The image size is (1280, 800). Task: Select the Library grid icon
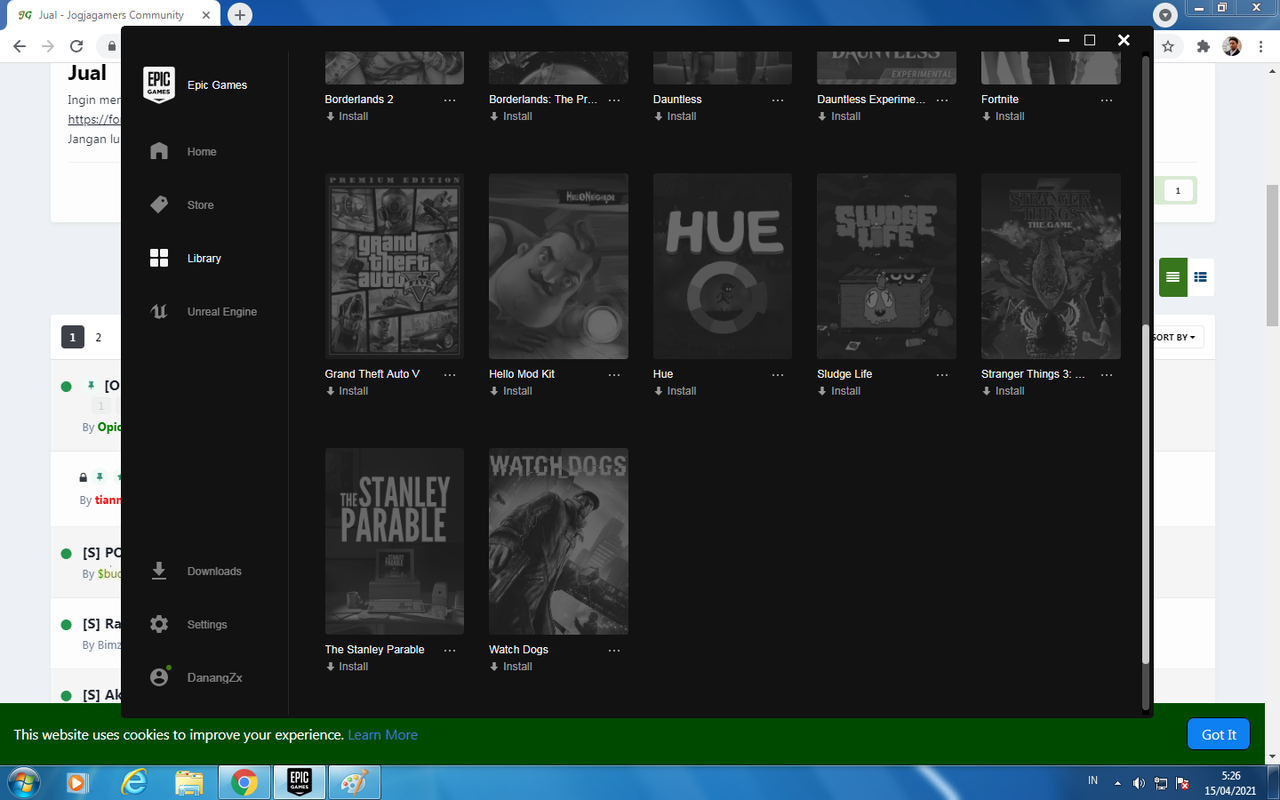click(x=159, y=258)
